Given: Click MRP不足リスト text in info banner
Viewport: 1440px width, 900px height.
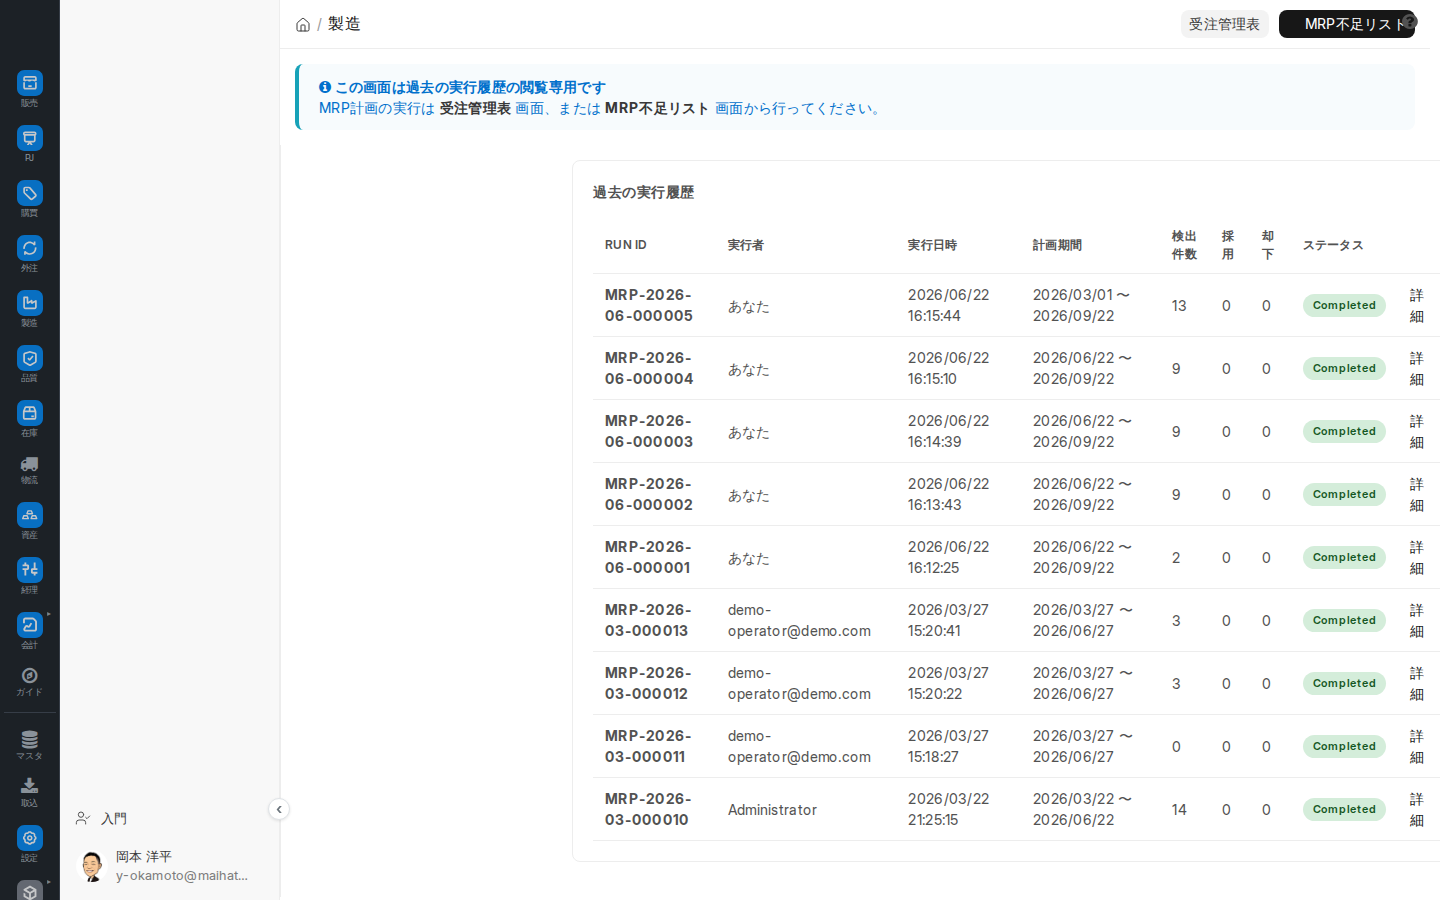Looking at the screenshot, I should [x=657, y=108].
